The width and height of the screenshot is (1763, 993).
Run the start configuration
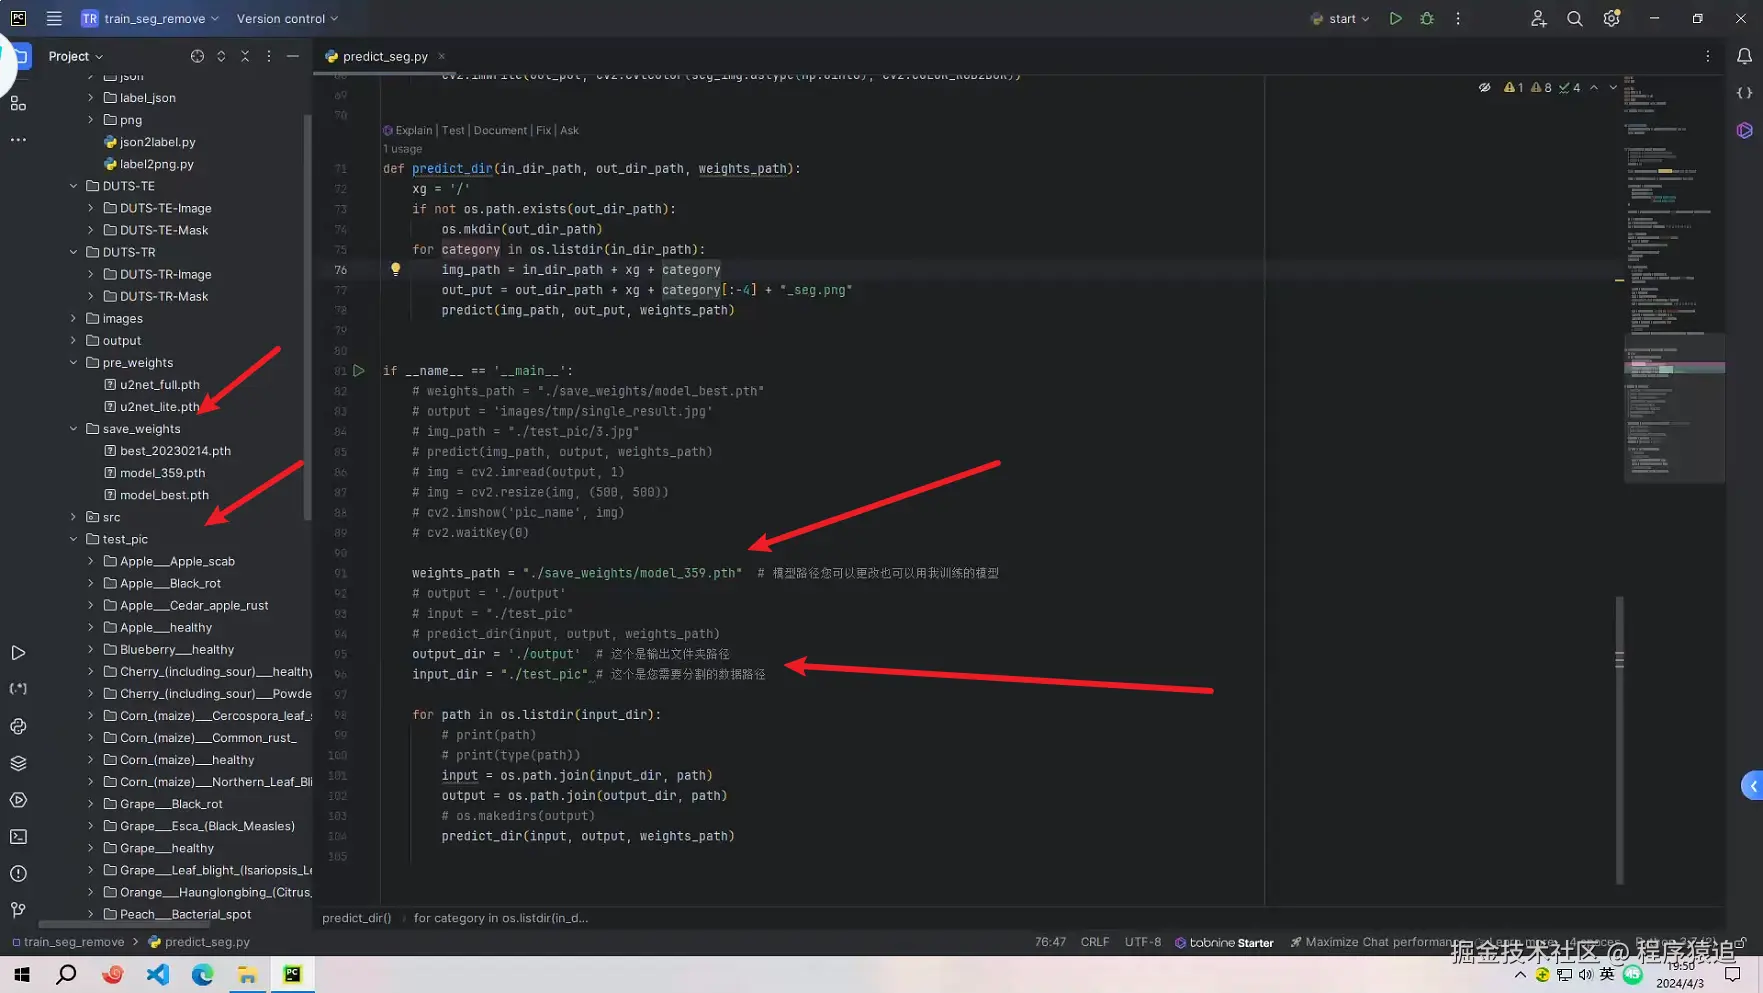1395,18
